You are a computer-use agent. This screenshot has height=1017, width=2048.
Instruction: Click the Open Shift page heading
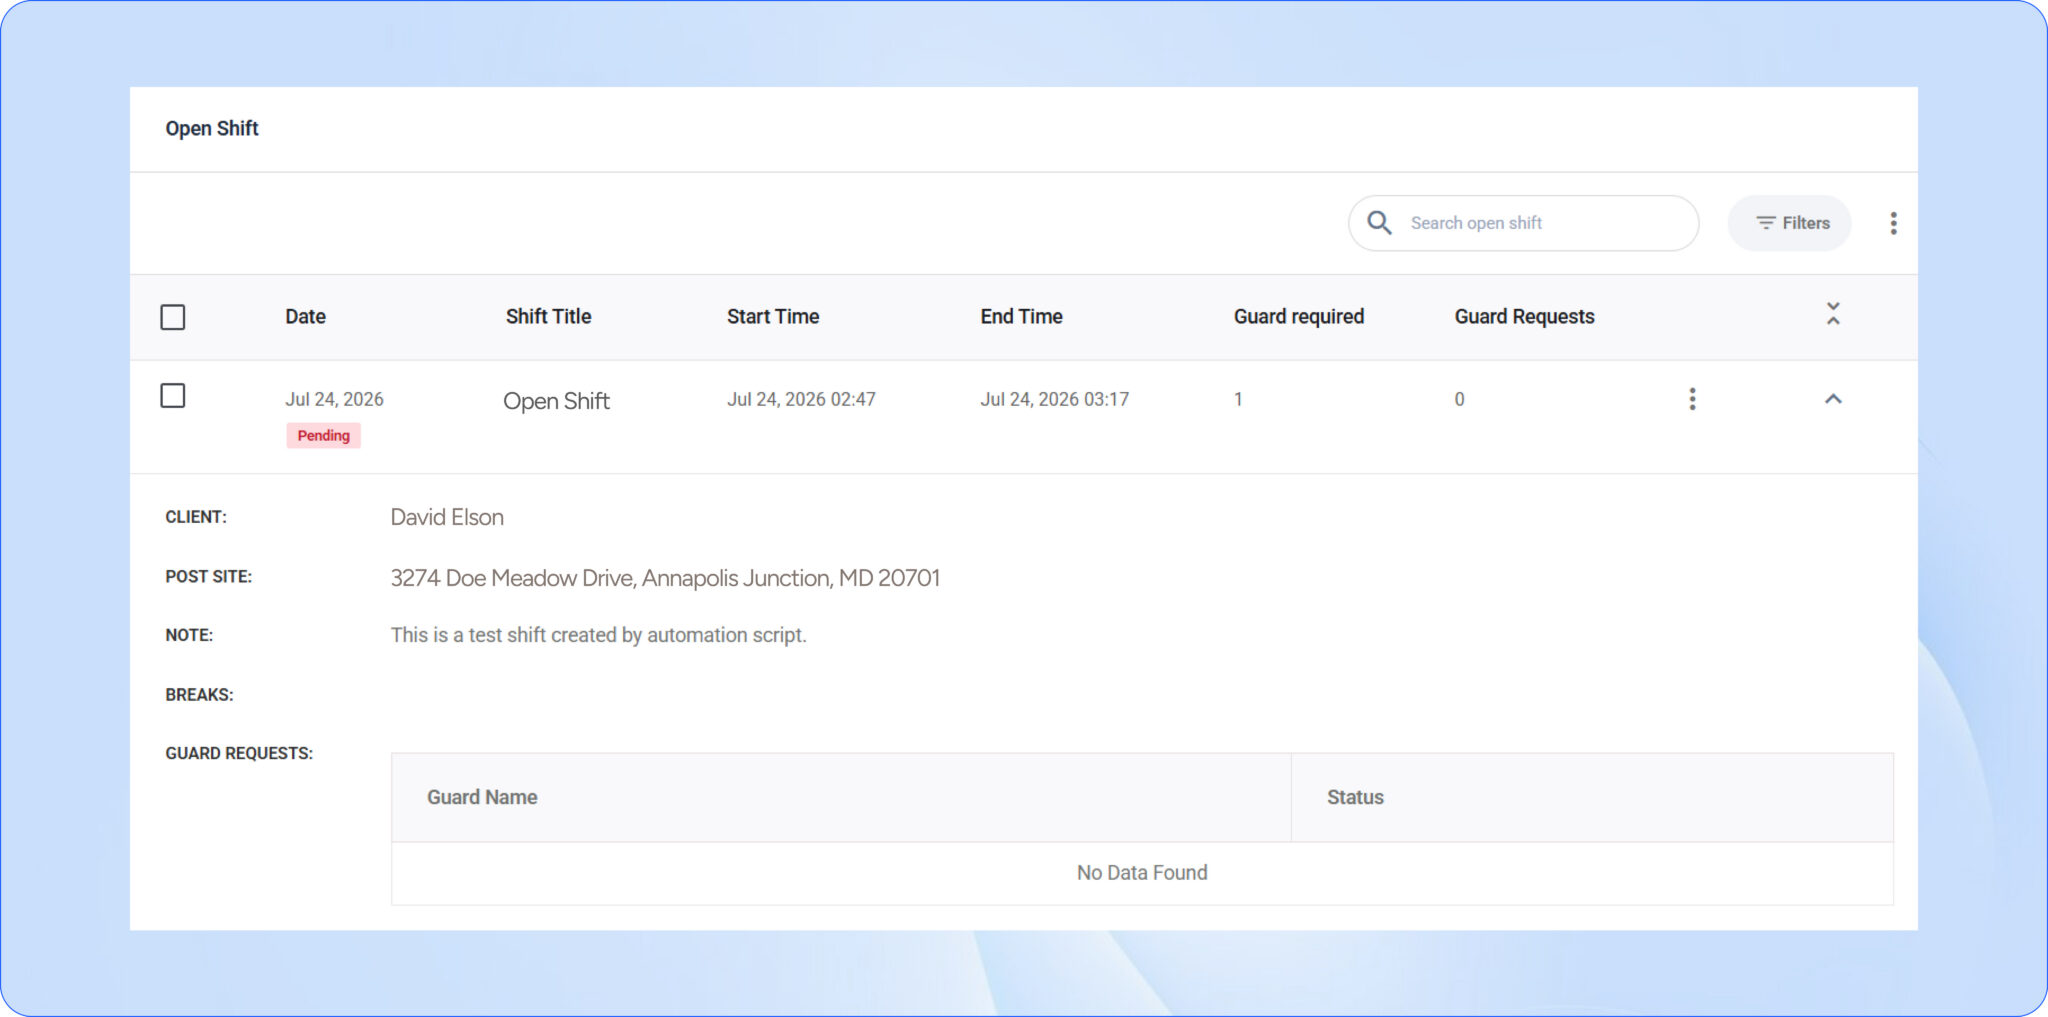212,128
